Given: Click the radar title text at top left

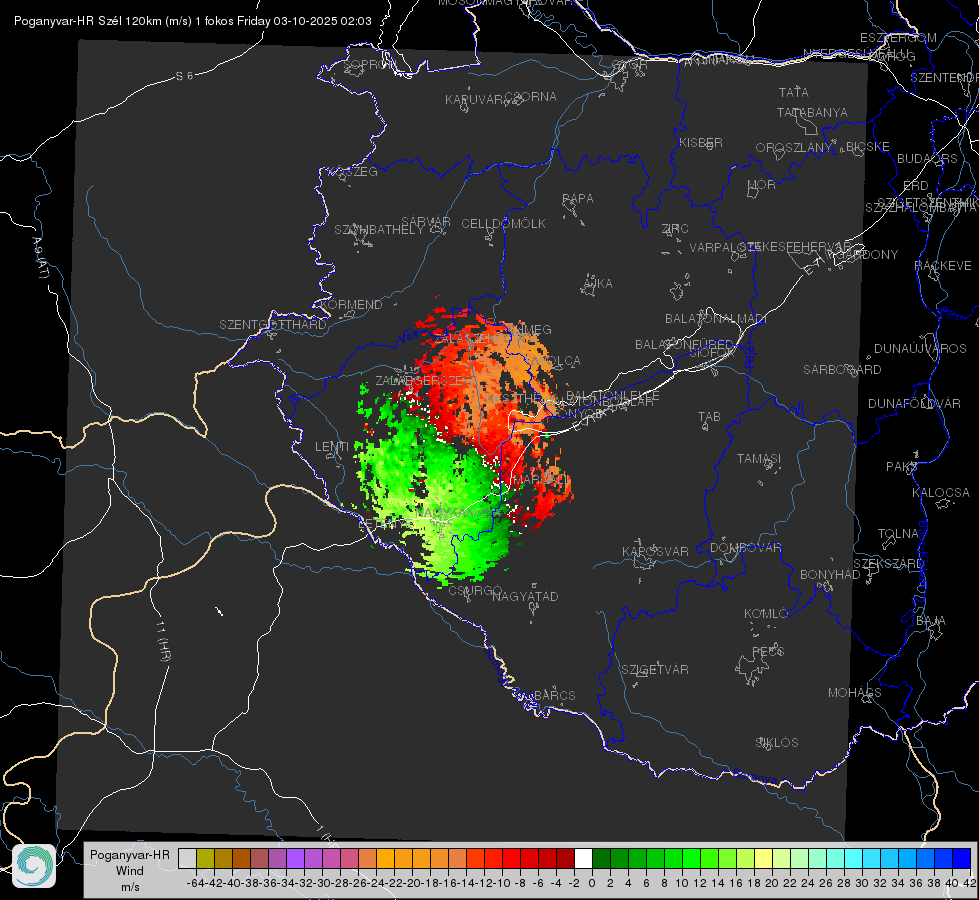Looking at the screenshot, I should pos(192,21).
